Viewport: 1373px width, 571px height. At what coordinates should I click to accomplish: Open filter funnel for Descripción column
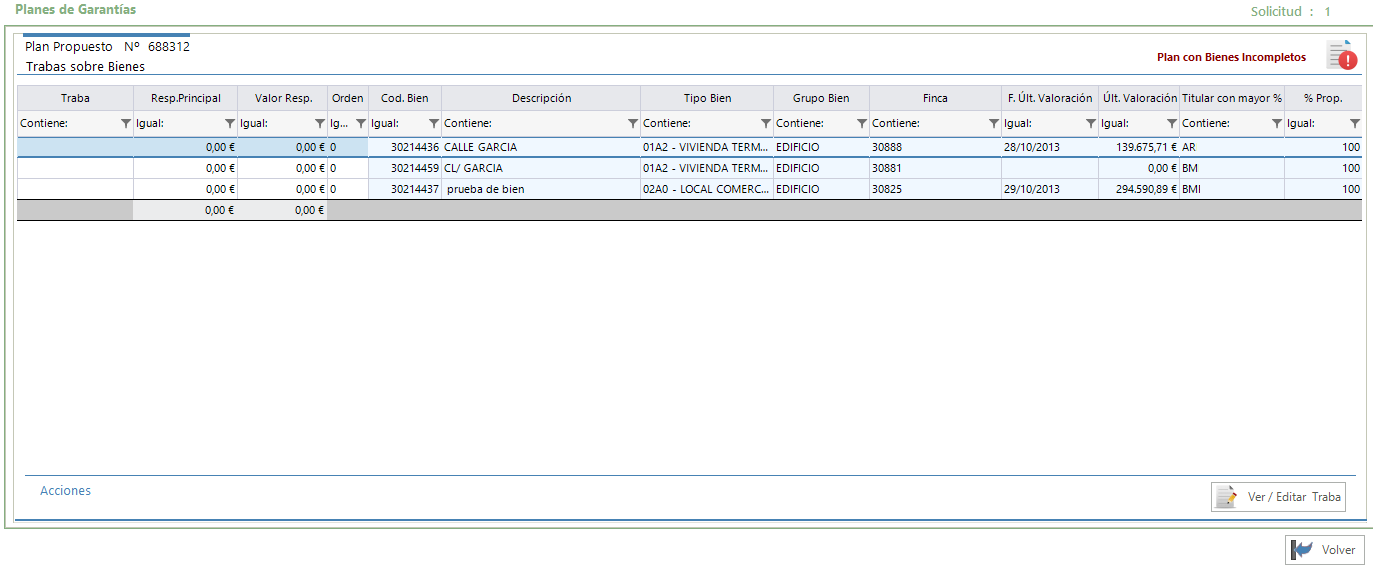[632, 124]
